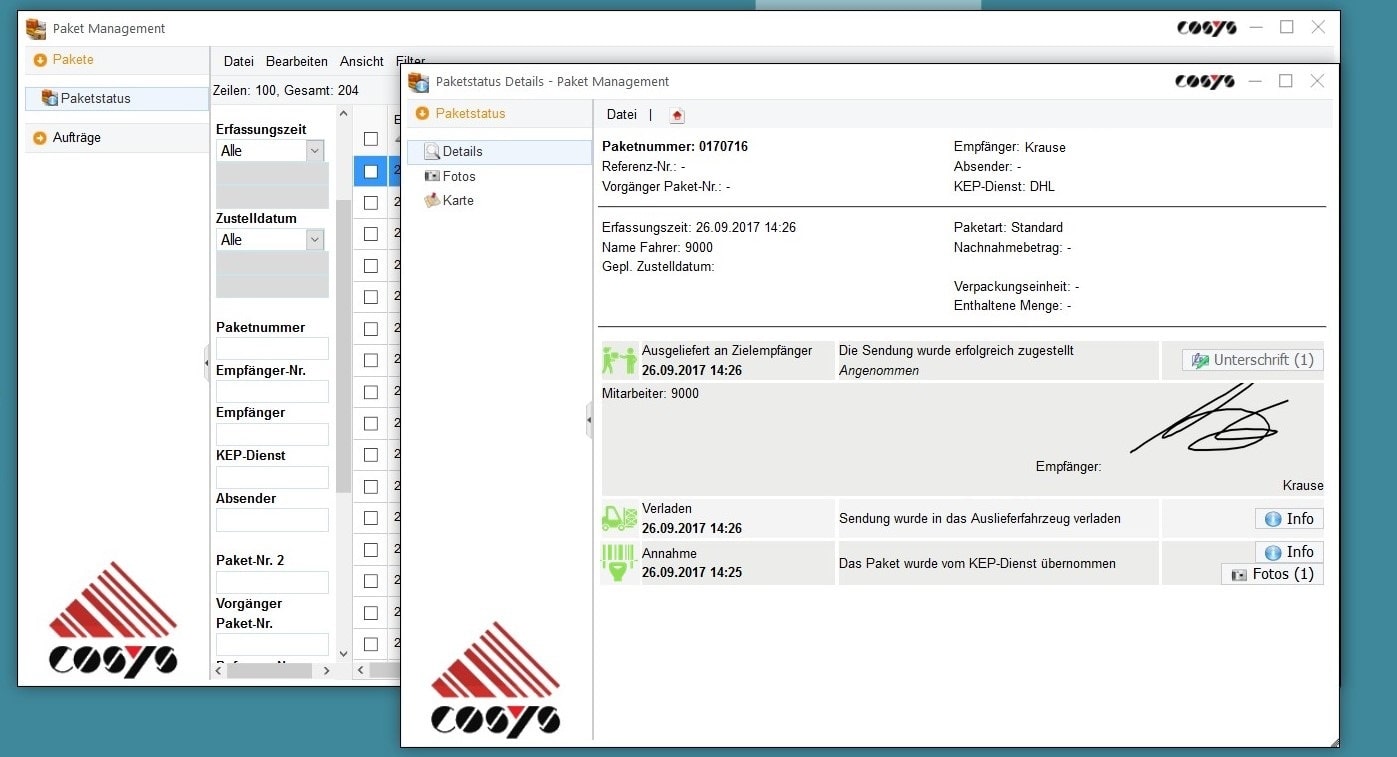The image size is (1397, 757).
Task: Click 'Das Paket wurde vom KEP-Dienst übernommen' text
Action: click(x=977, y=564)
